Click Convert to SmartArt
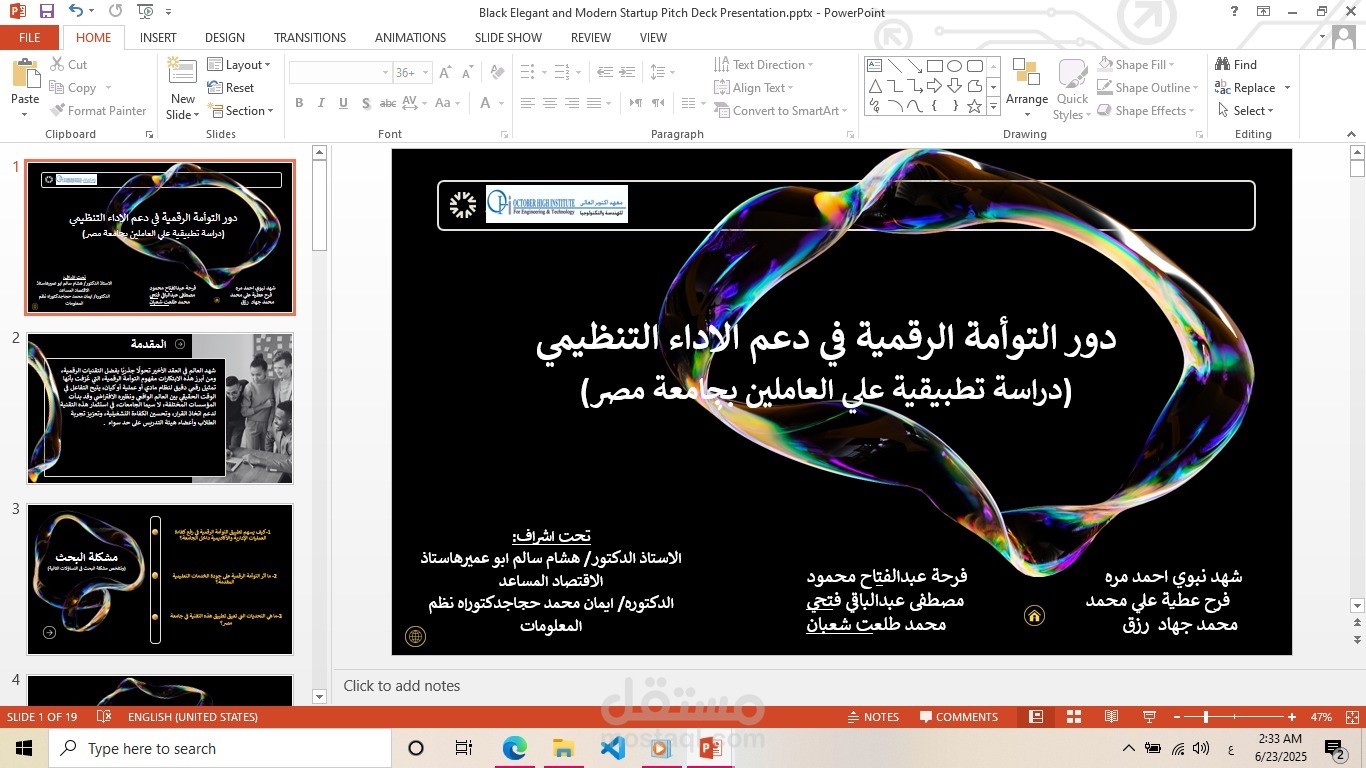 pyautogui.click(x=781, y=110)
